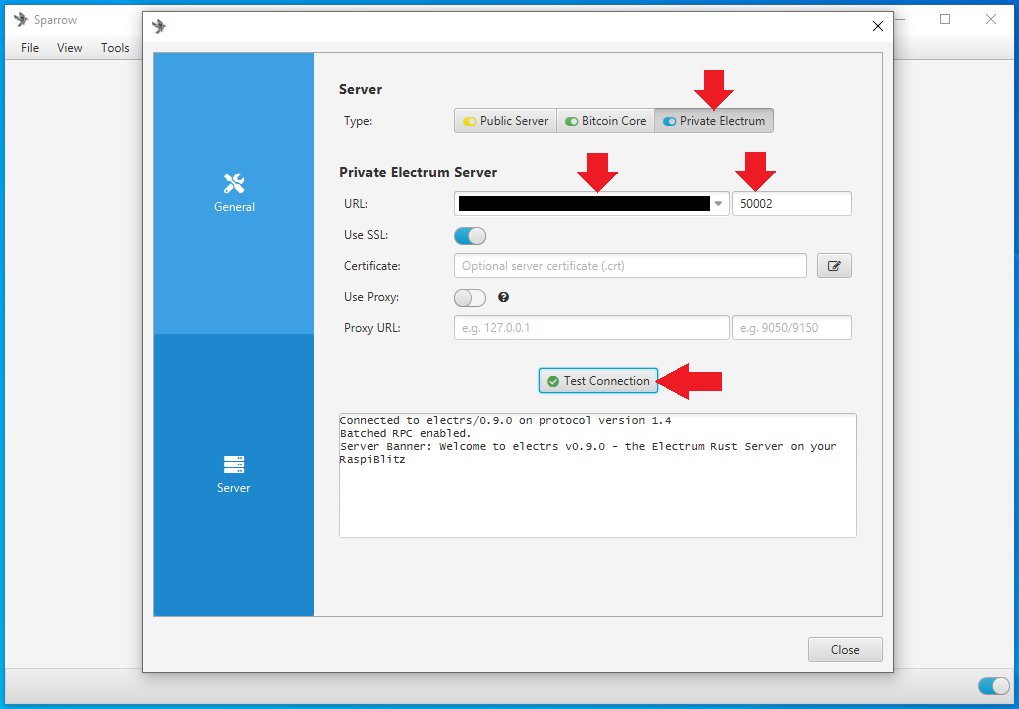Click the Close button in the dialog
The height and width of the screenshot is (709, 1019).
(x=845, y=649)
